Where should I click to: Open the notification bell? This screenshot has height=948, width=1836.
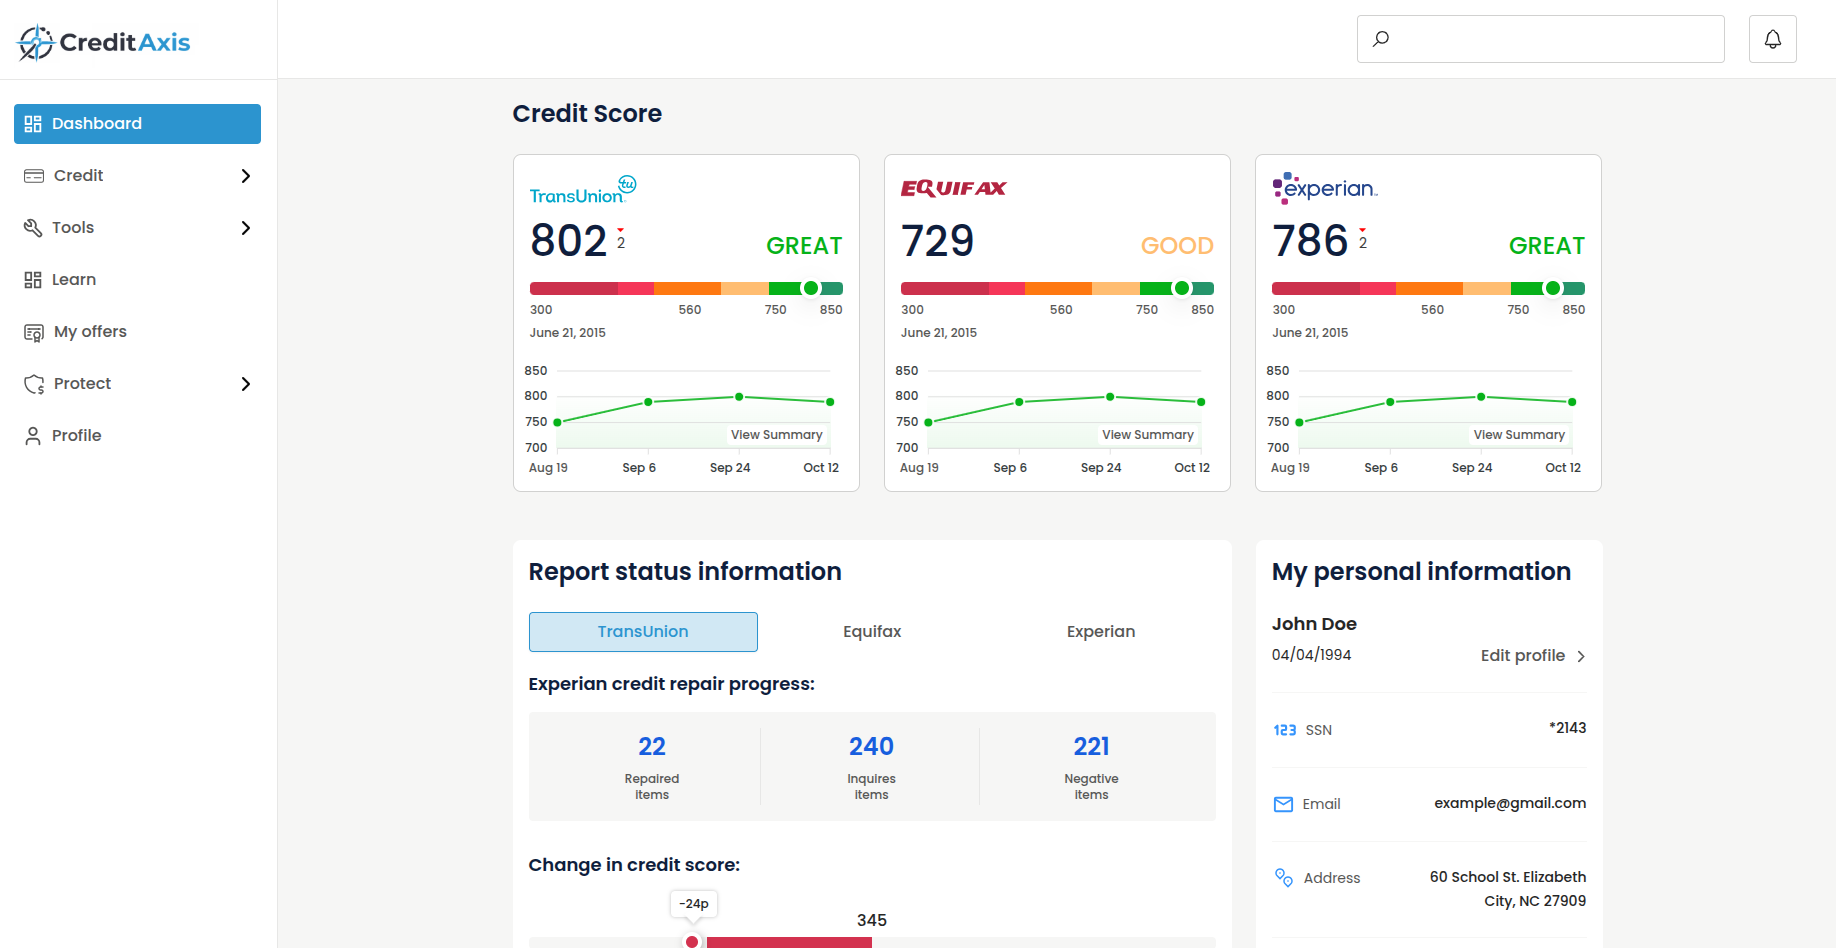[1772, 38]
